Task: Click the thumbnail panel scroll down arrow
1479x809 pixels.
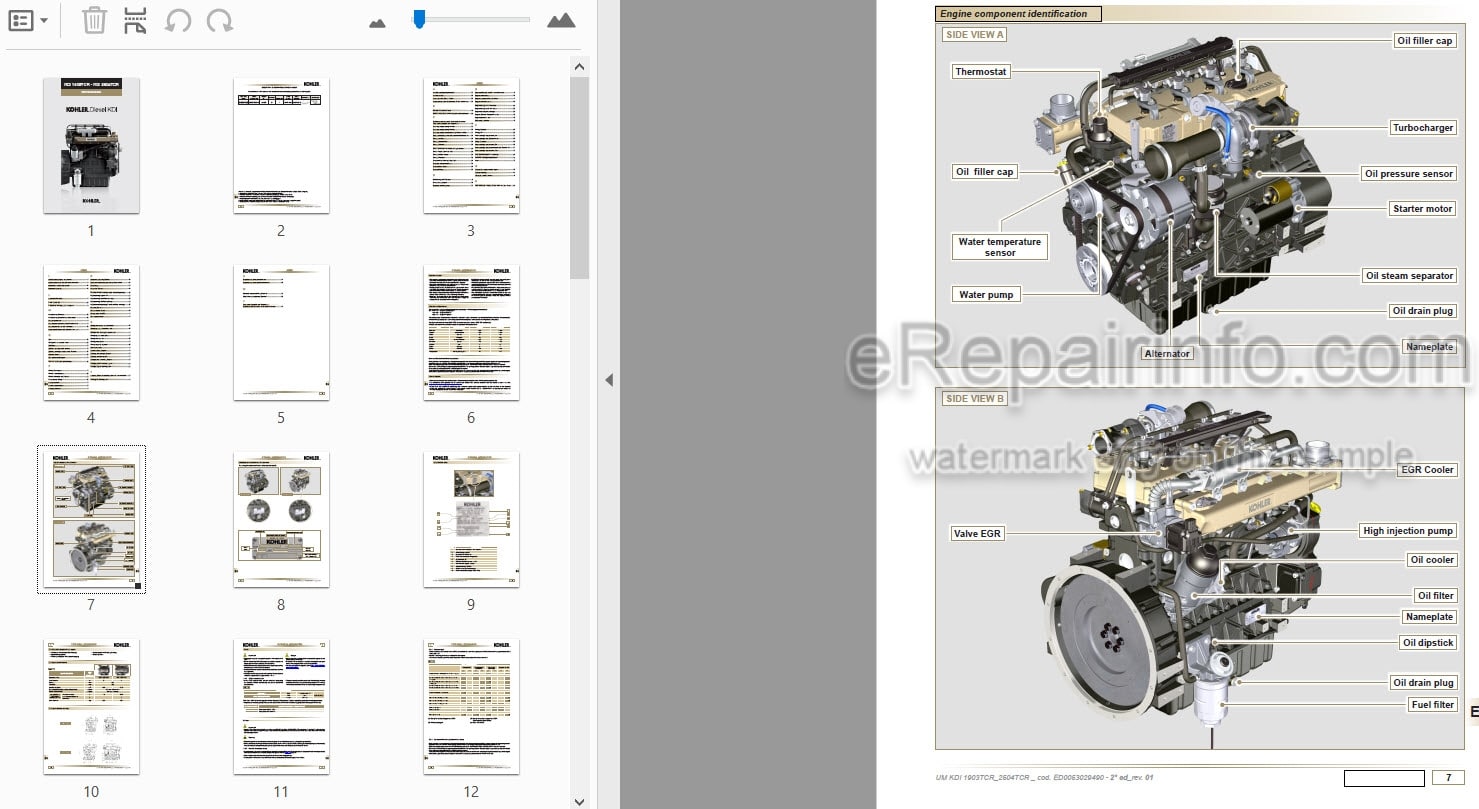Action: [x=579, y=801]
